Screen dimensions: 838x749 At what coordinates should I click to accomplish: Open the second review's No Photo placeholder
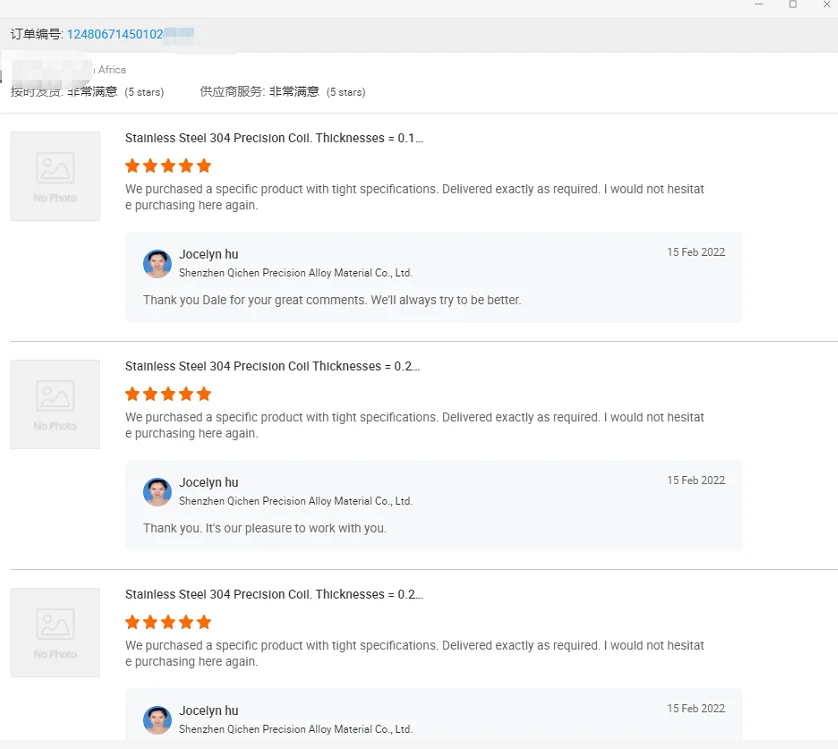pos(55,404)
